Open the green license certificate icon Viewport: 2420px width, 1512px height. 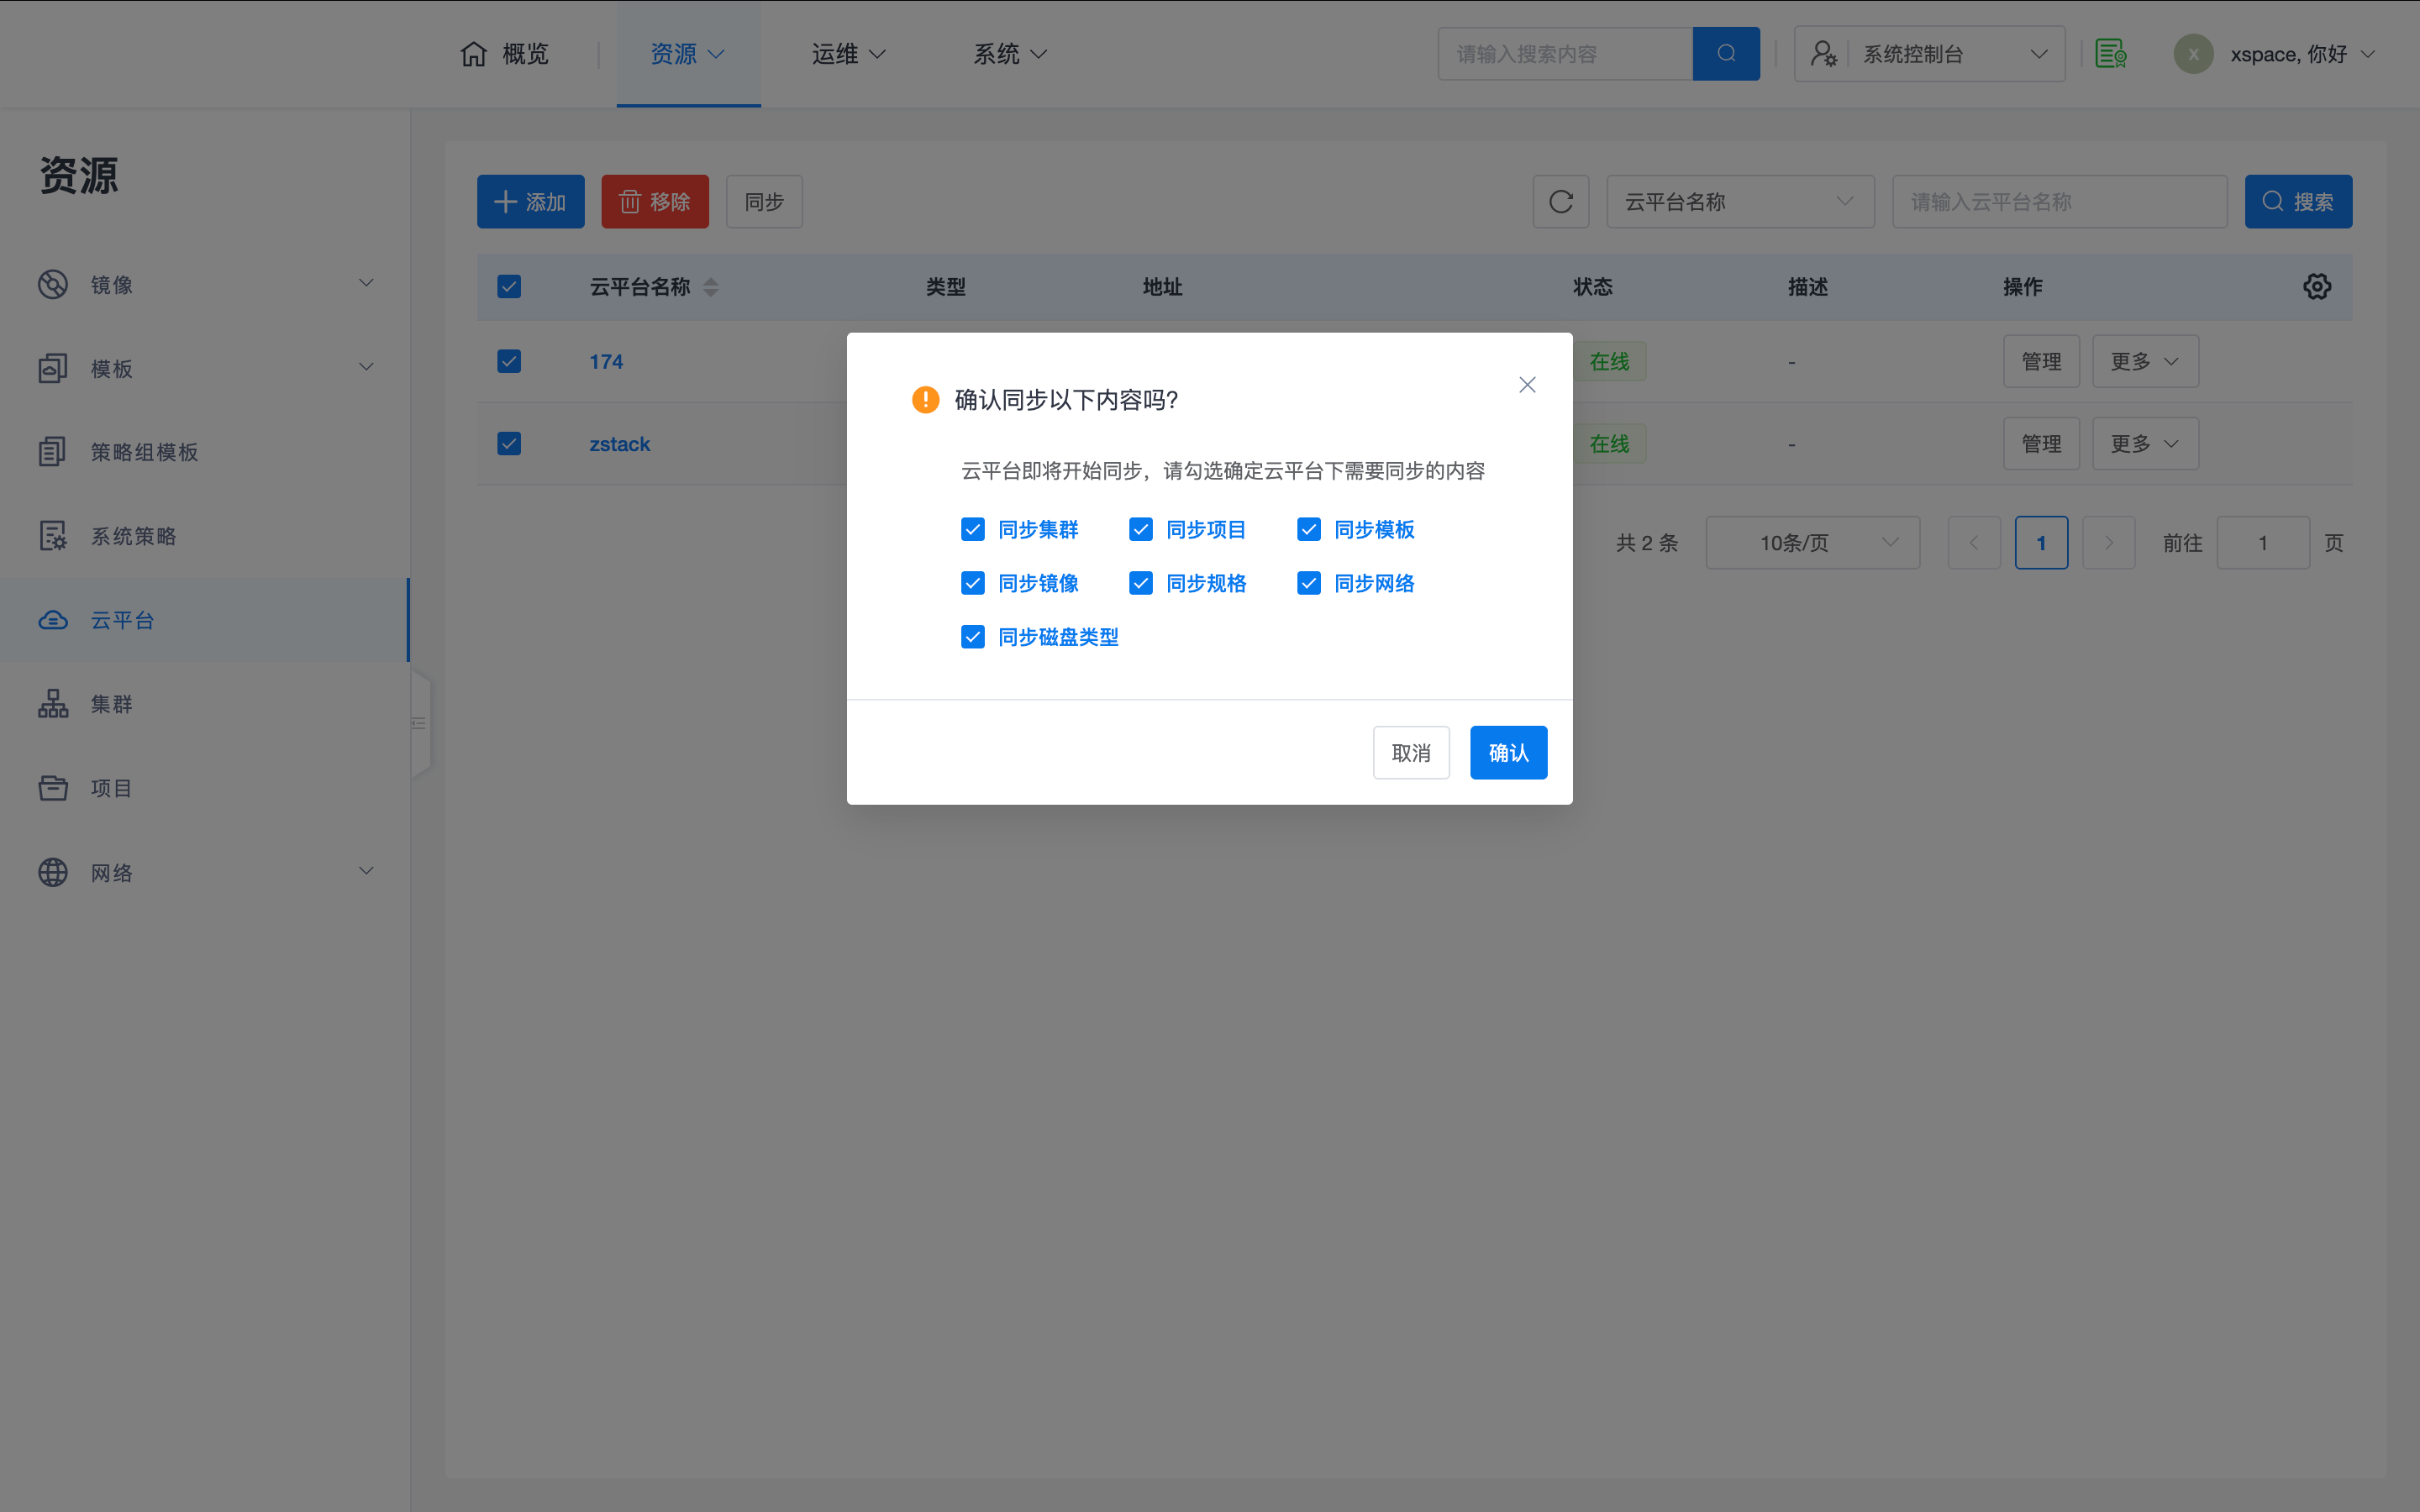click(x=2110, y=54)
